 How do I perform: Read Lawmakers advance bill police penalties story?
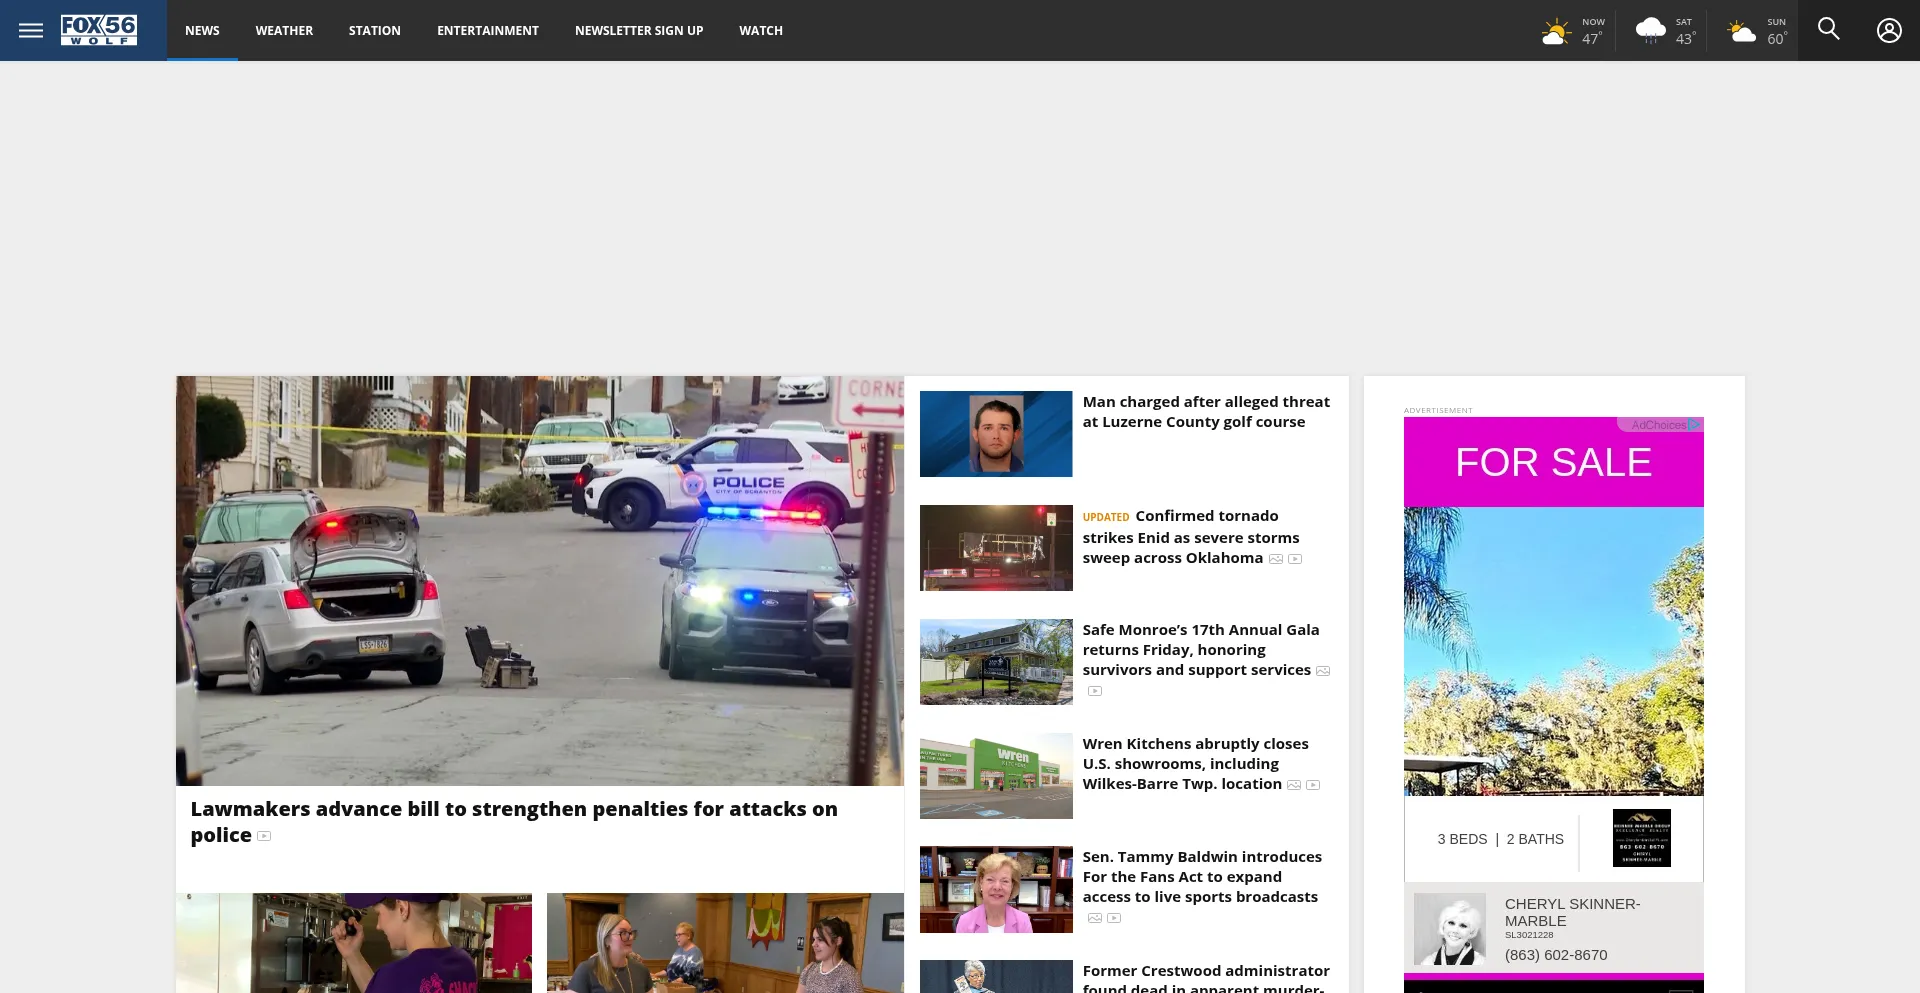[x=514, y=821]
